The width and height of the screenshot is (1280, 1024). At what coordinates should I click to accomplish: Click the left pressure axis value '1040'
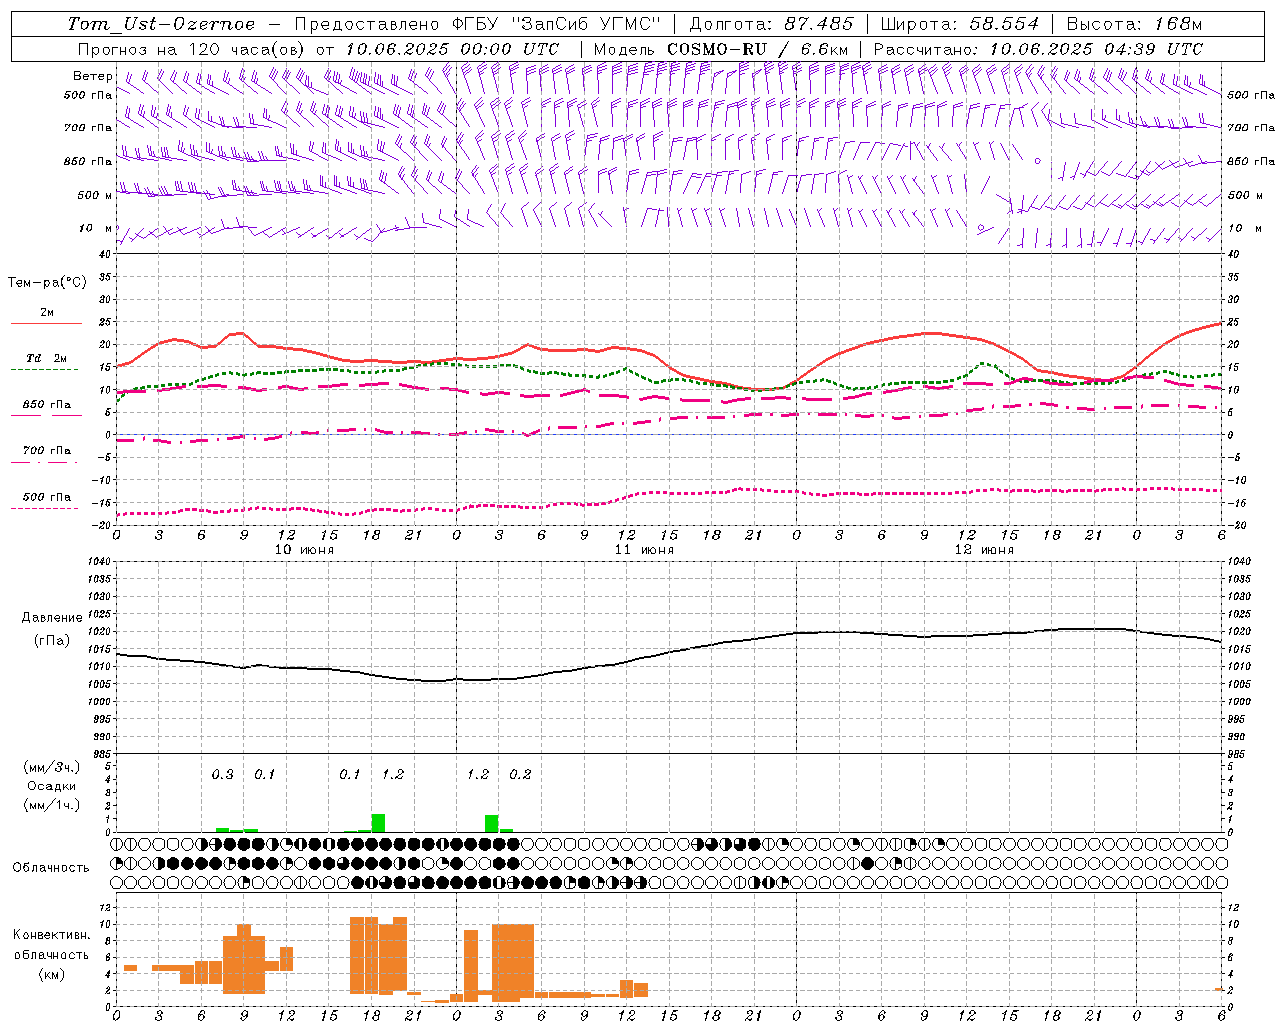98,562
